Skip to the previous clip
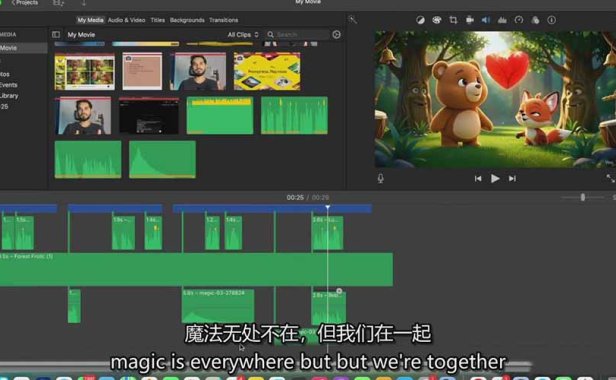The height and width of the screenshot is (380, 616). pos(478,178)
